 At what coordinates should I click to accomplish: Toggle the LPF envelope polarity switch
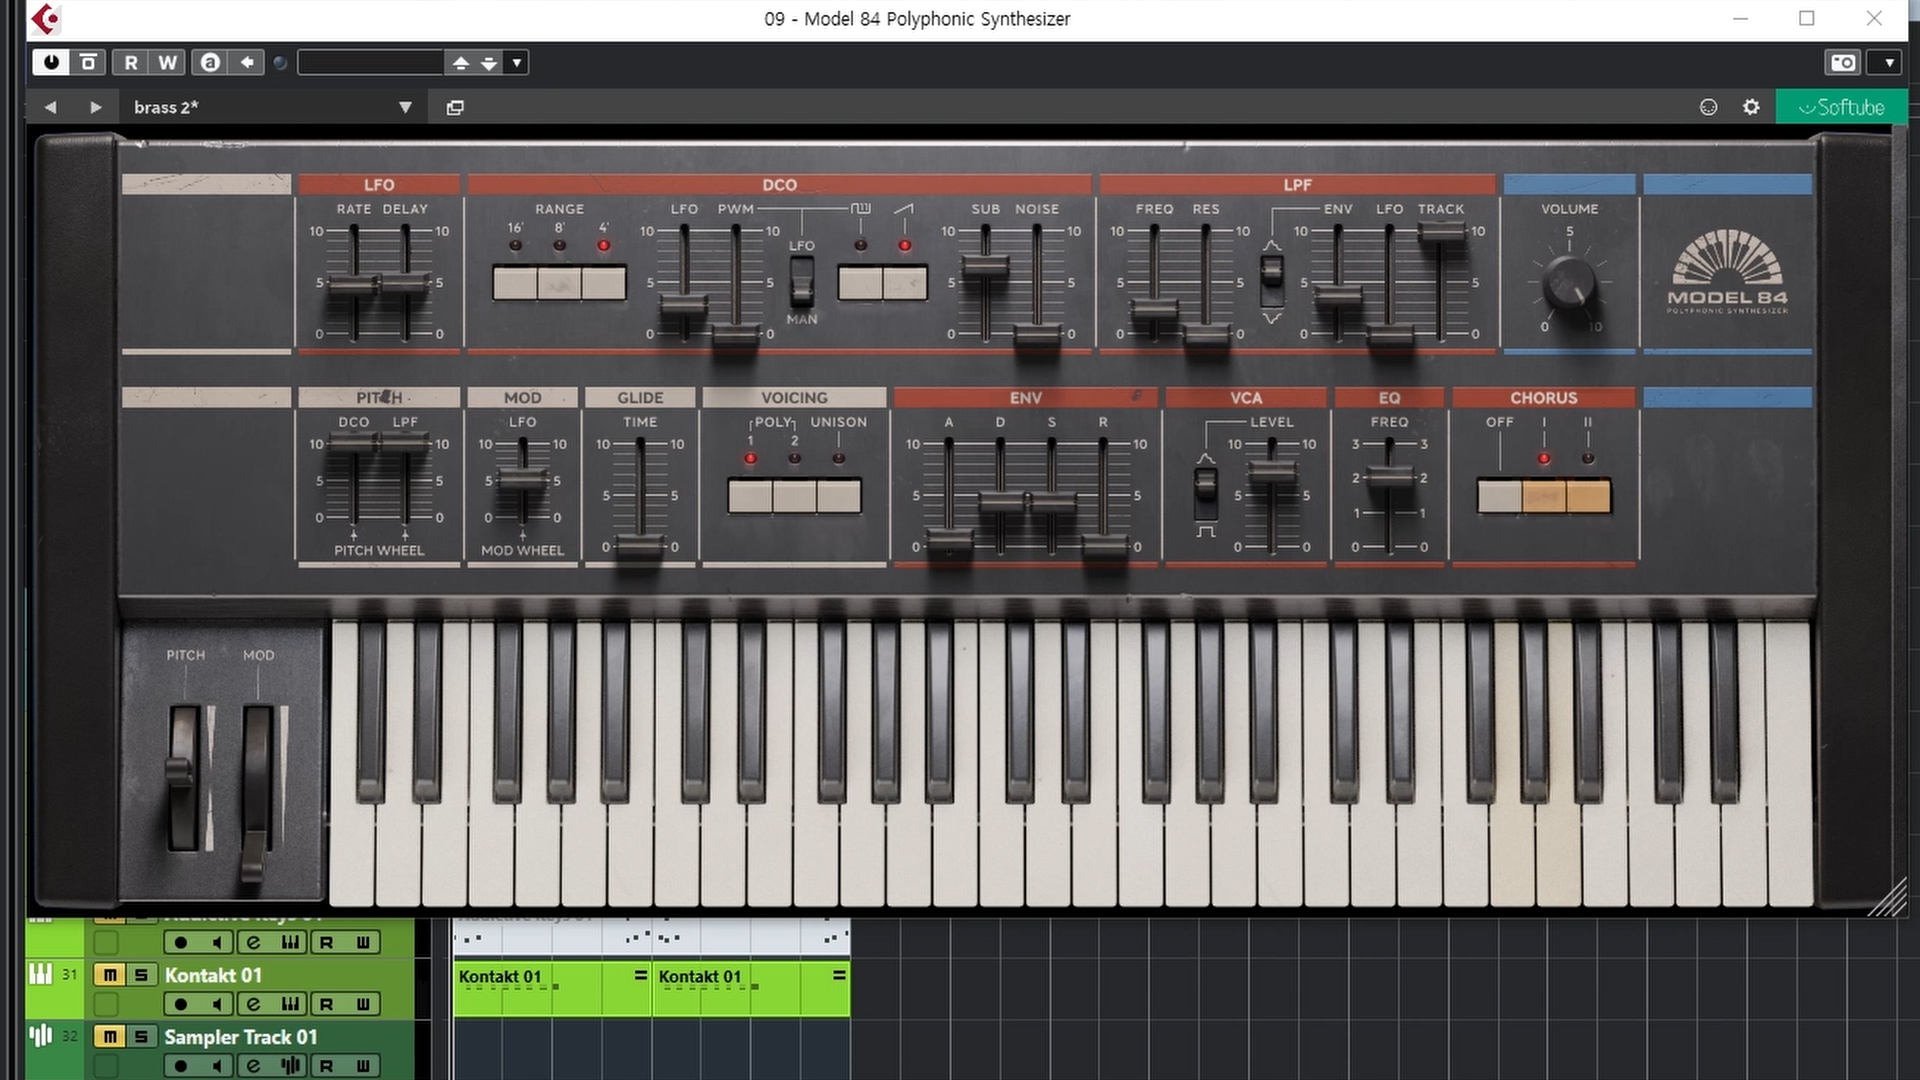point(1271,281)
